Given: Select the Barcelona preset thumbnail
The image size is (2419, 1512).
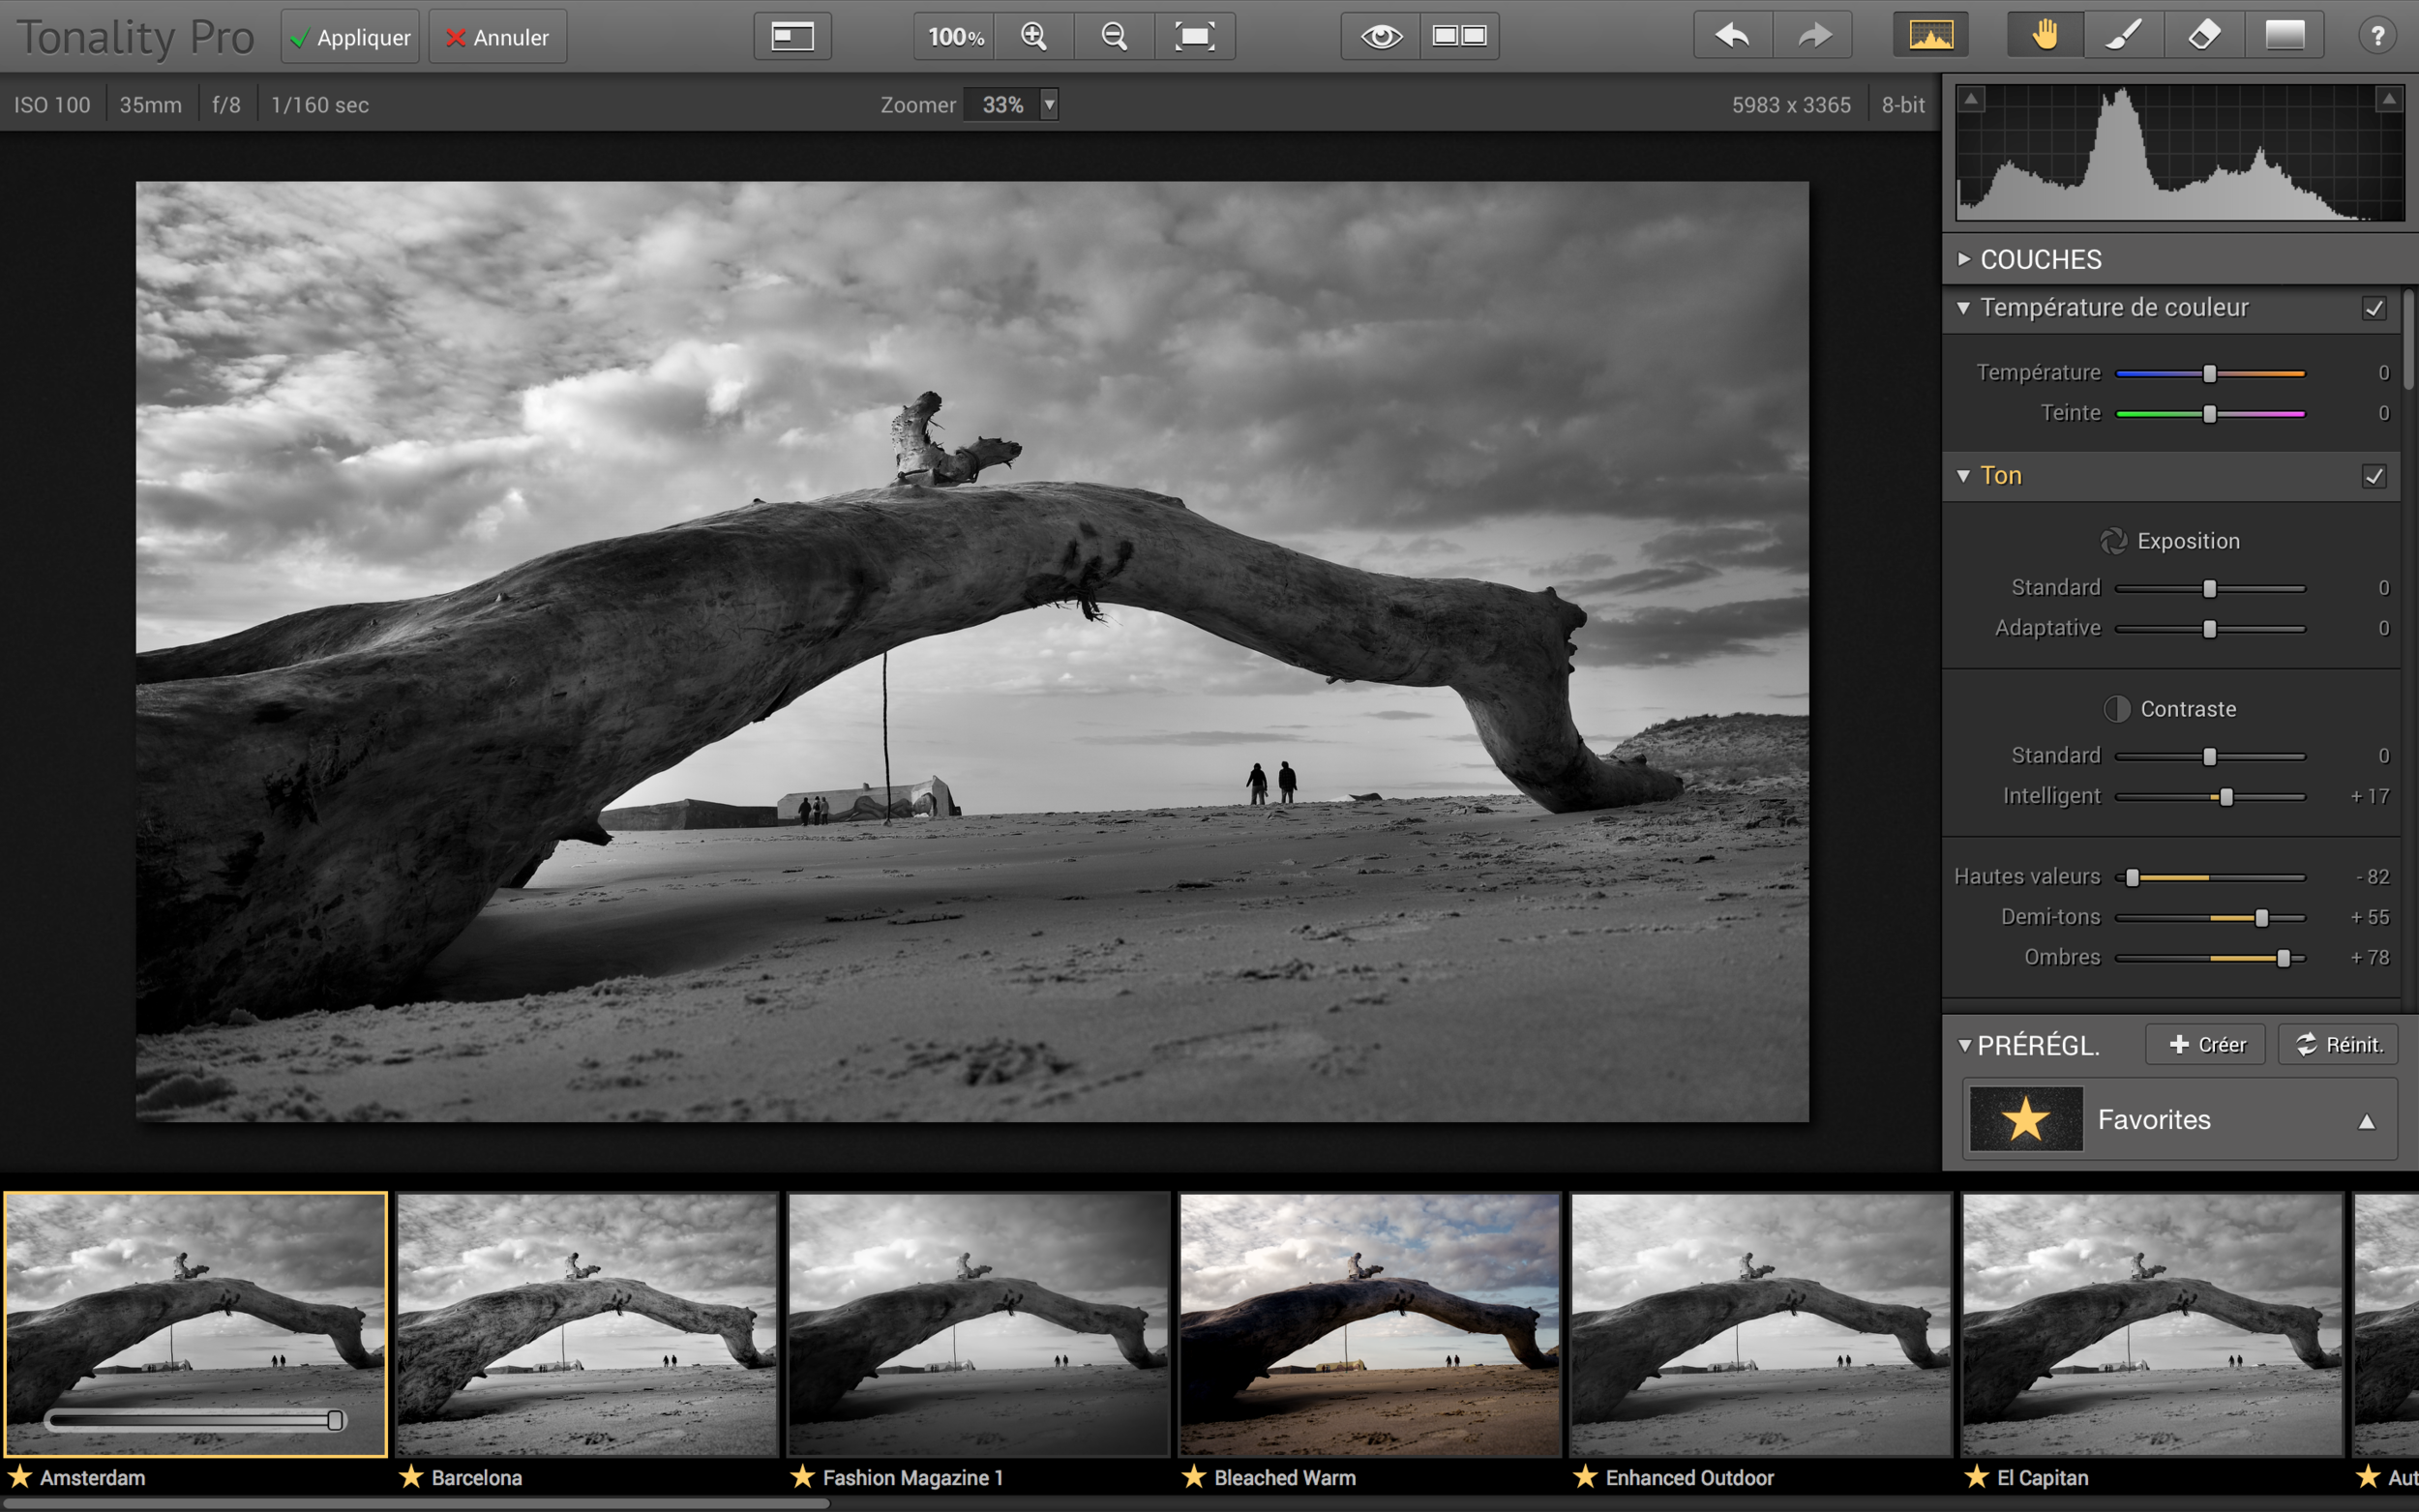Looking at the screenshot, I should [587, 1323].
